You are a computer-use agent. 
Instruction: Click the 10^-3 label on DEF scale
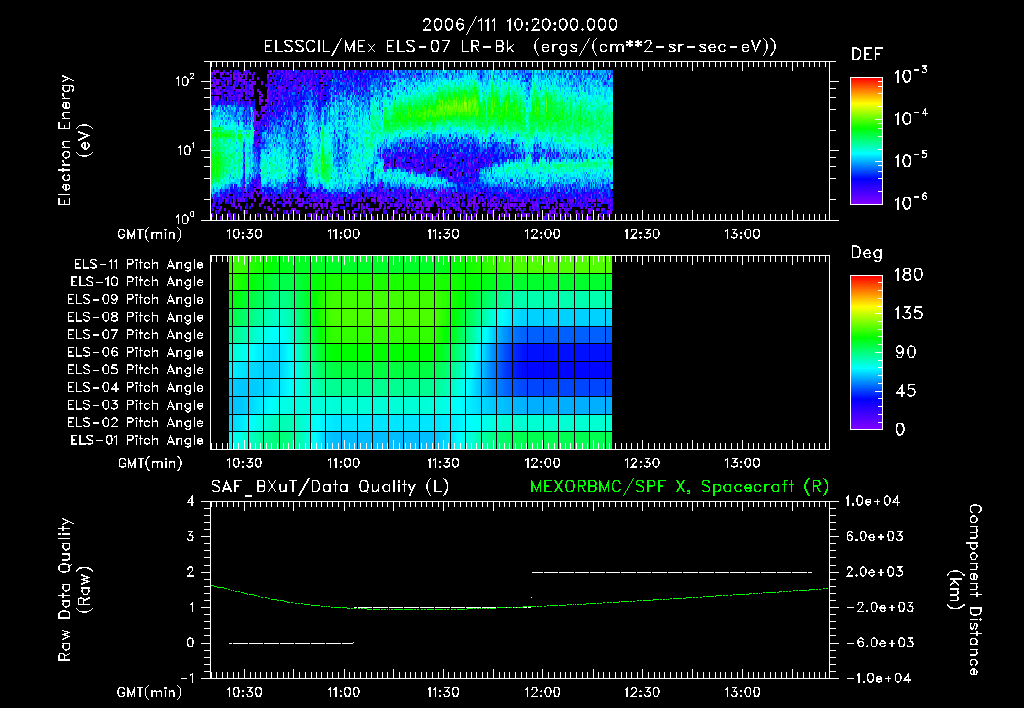[x=910, y=76]
